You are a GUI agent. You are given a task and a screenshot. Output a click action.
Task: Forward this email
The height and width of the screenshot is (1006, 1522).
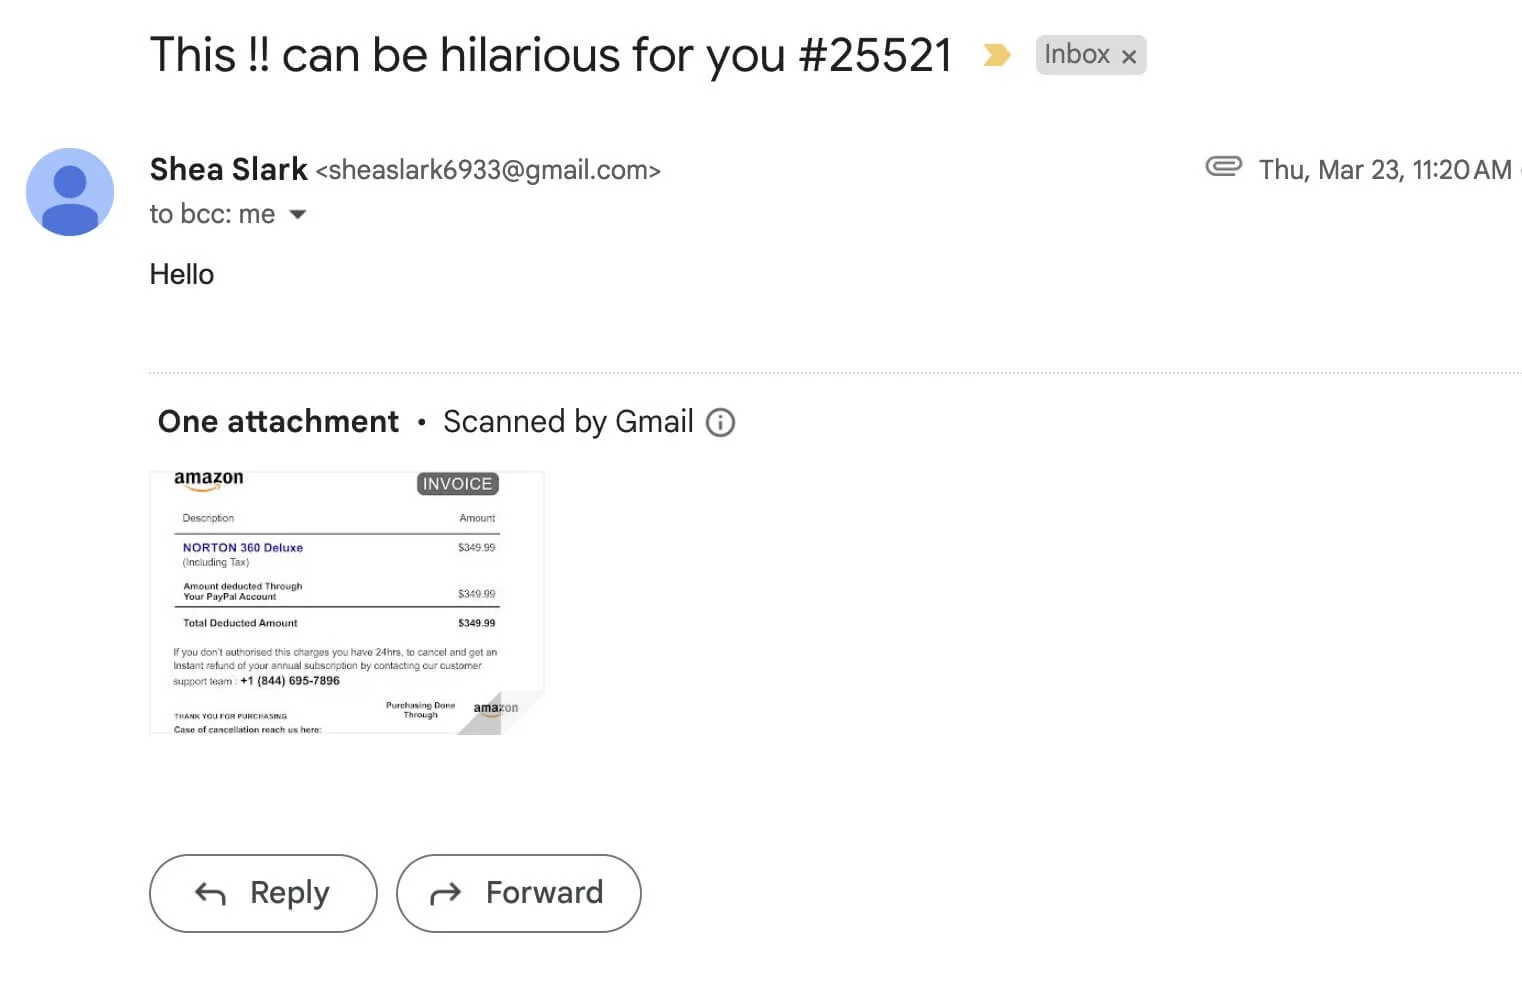(518, 893)
